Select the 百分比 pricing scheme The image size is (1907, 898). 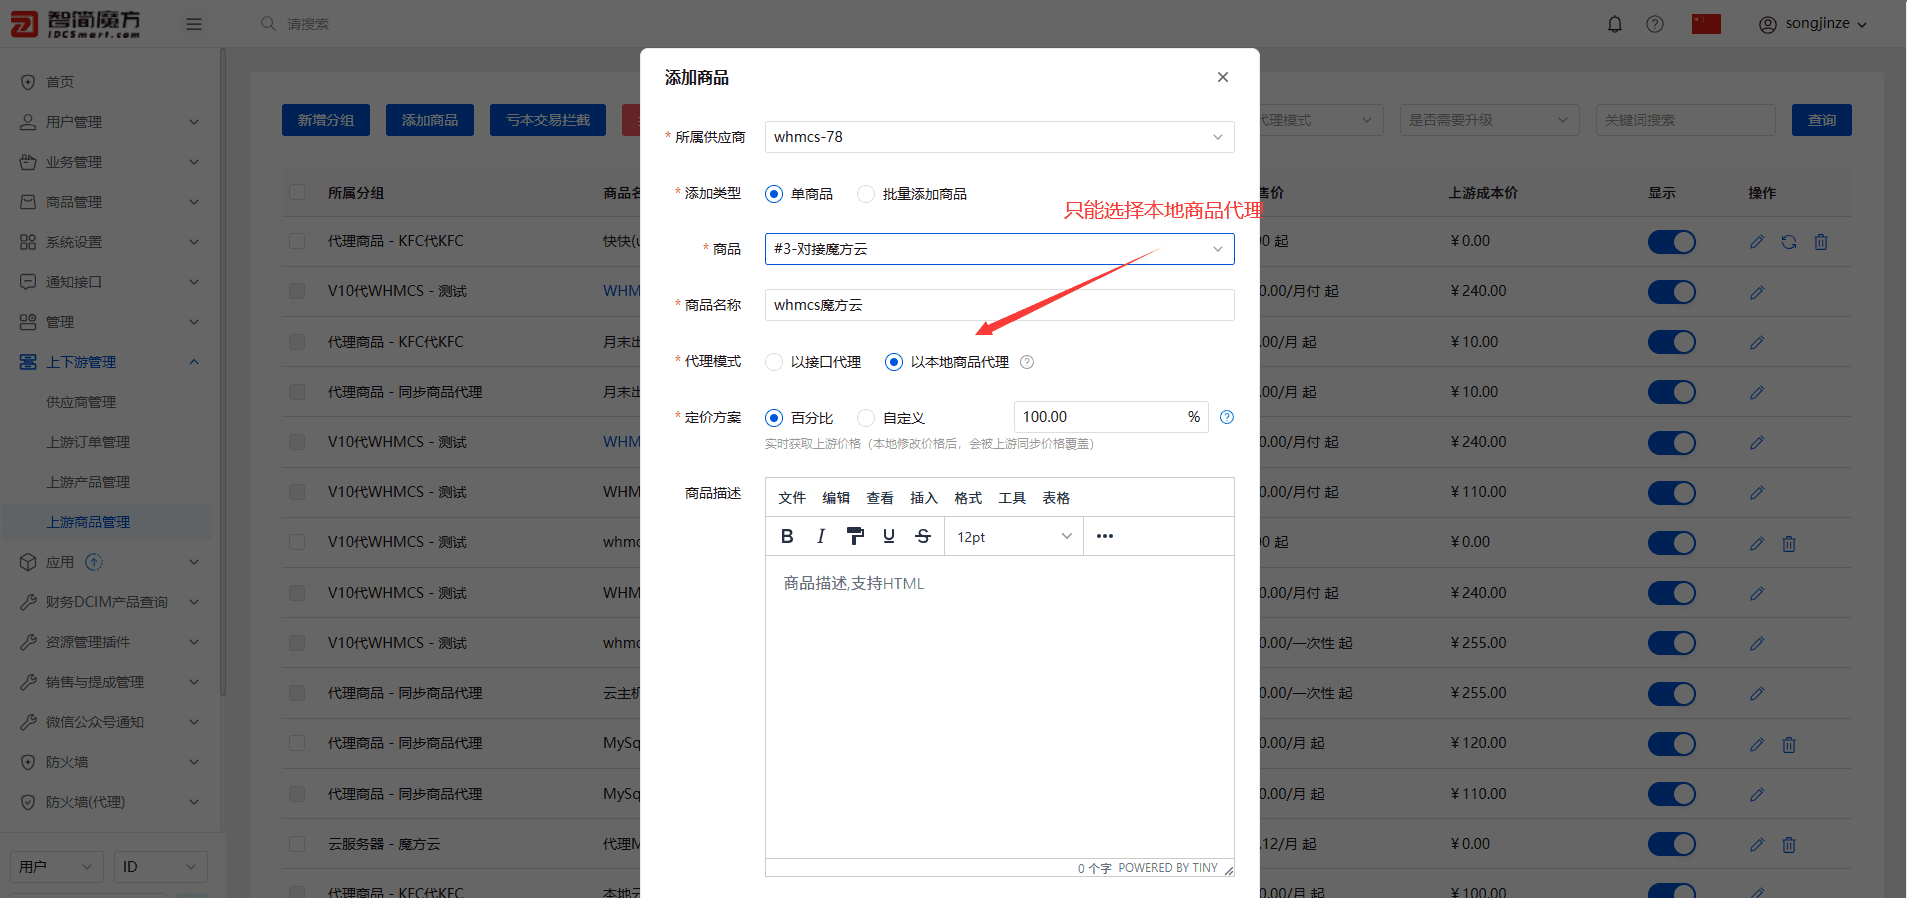point(774,418)
